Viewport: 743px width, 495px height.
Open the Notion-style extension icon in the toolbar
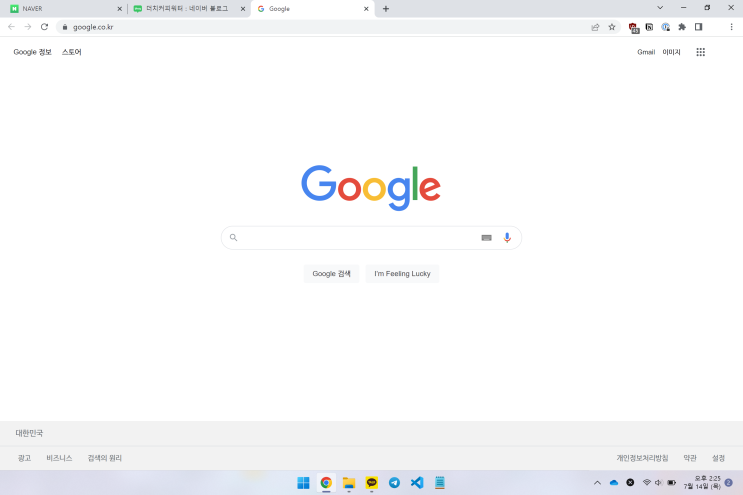(649, 27)
